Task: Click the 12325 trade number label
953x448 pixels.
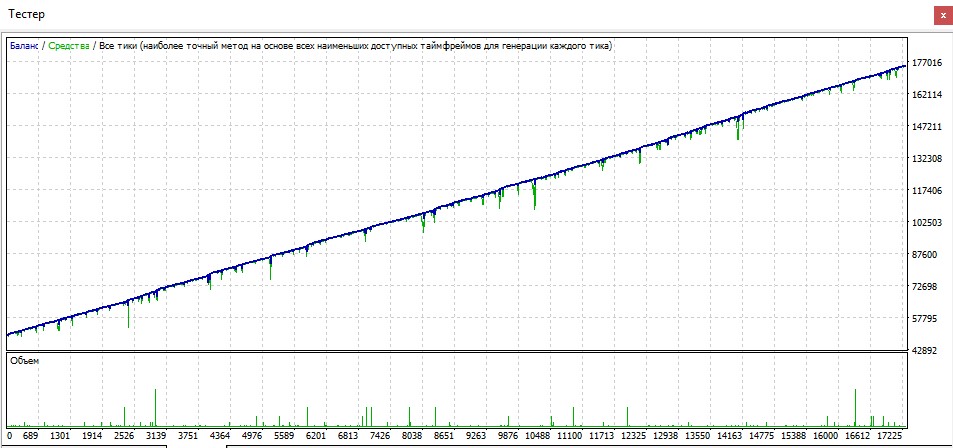Action: click(633, 436)
